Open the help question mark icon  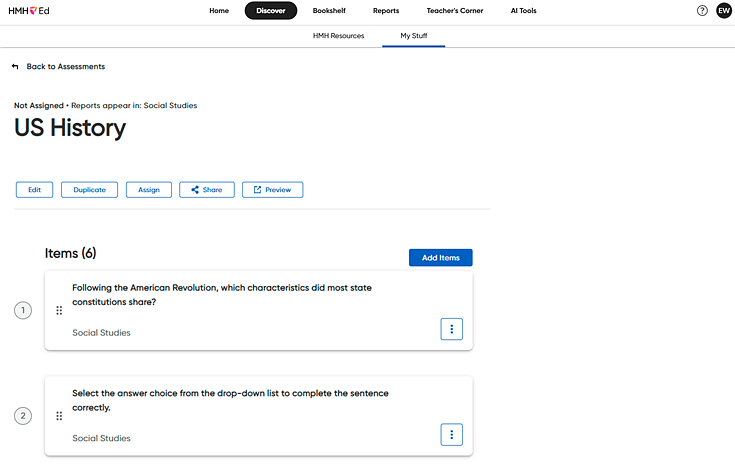pyautogui.click(x=702, y=11)
